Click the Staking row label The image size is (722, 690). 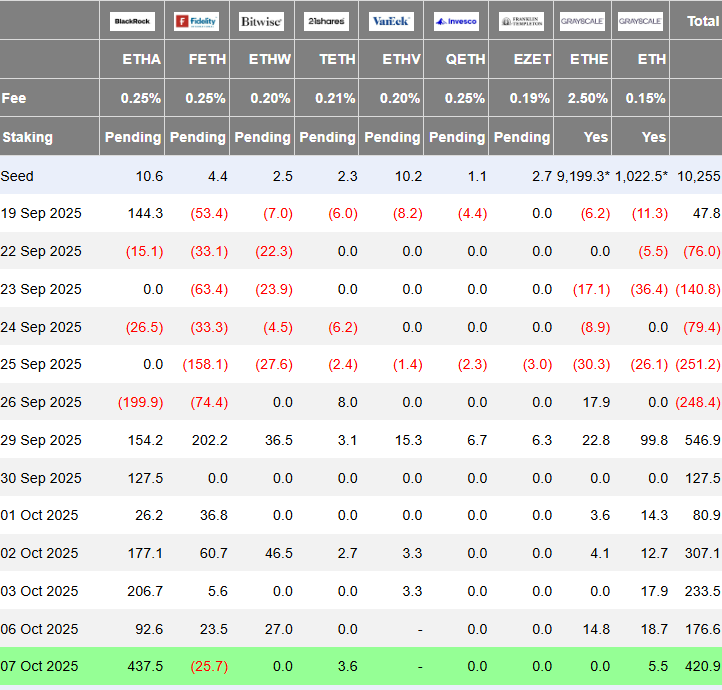tap(28, 137)
